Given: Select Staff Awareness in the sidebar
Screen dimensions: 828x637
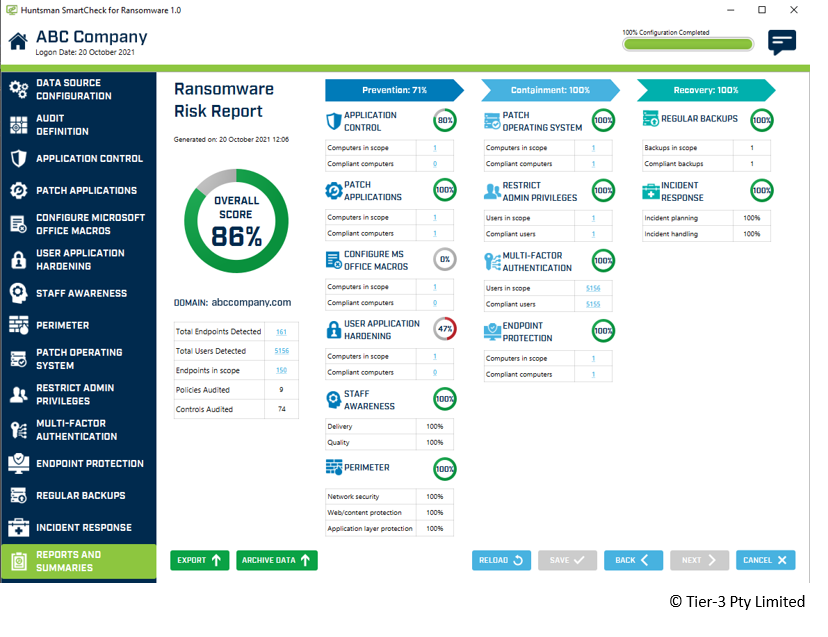Looking at the screenshot, I should [x=79, y=293].
